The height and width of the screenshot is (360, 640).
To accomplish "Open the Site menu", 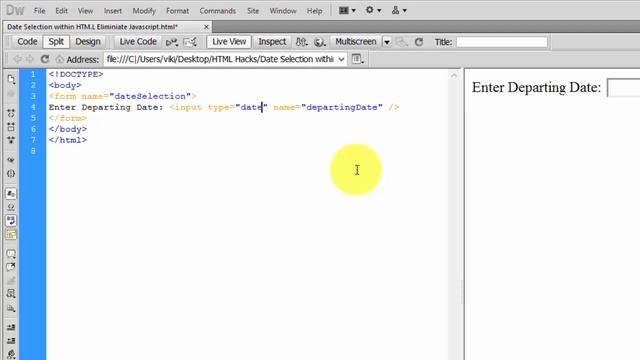I will (253, 11).
